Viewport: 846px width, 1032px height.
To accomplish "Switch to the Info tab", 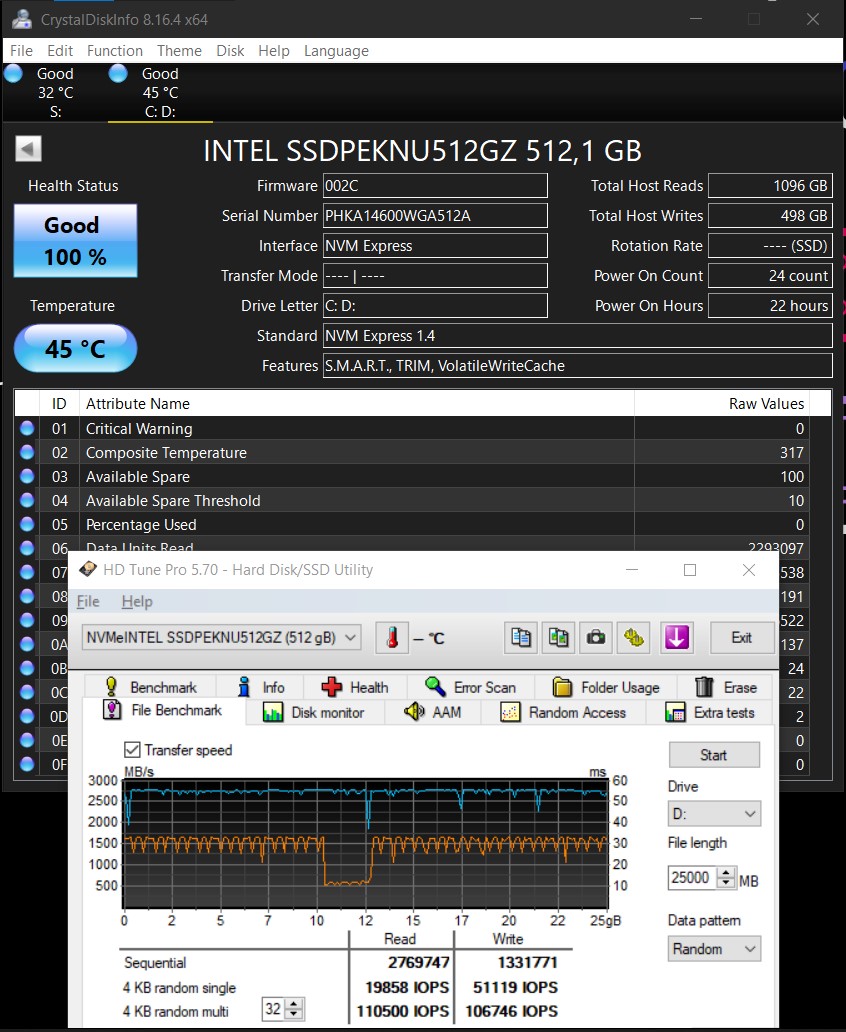I will click(261, 687).
